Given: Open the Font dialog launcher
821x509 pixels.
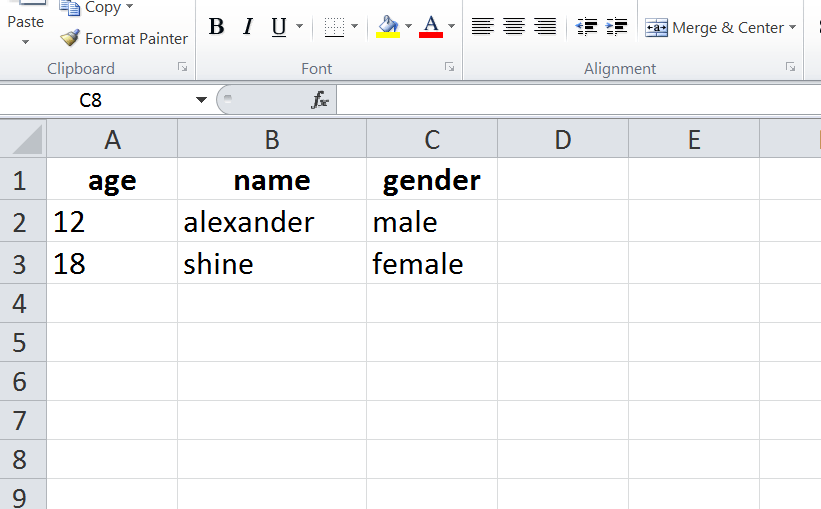Looking at the screenshot, I should 450,67.
